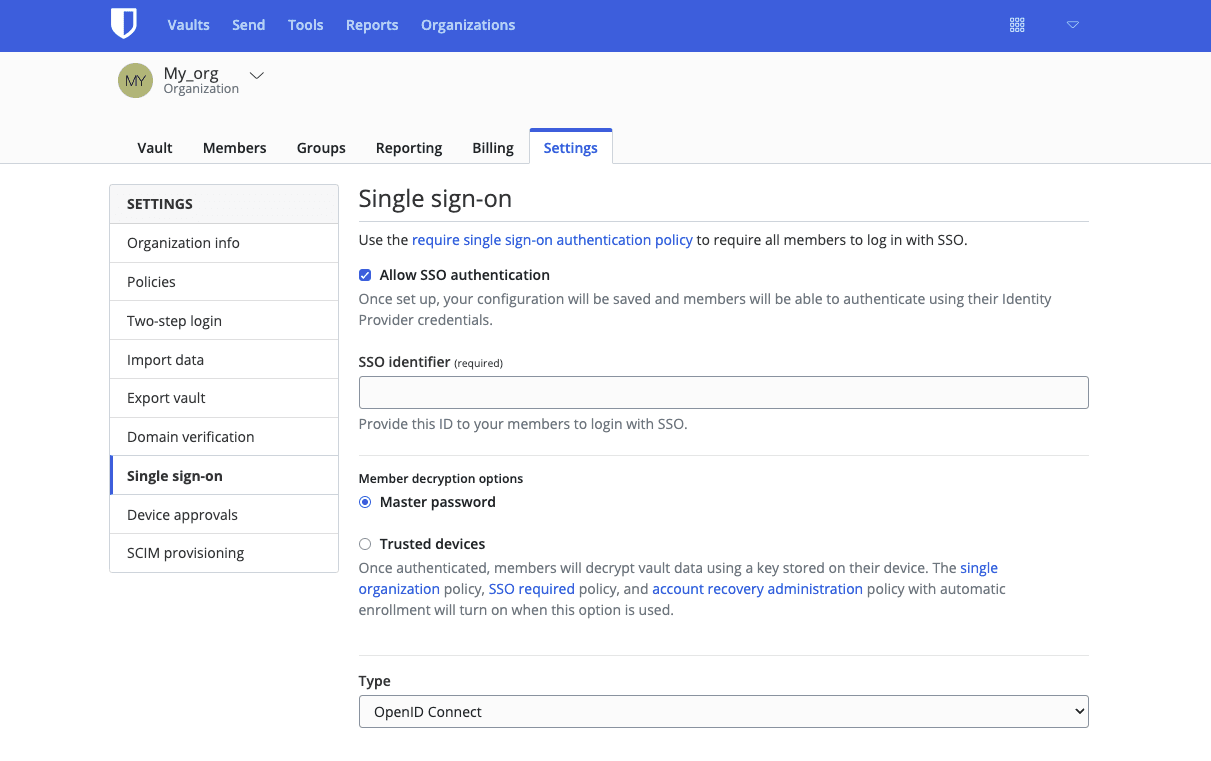The height and width of the screenshot is (761, 1211).
Task: Open the account recovery administration policy link
Action: pyautogui.click(x=757, y=588)
